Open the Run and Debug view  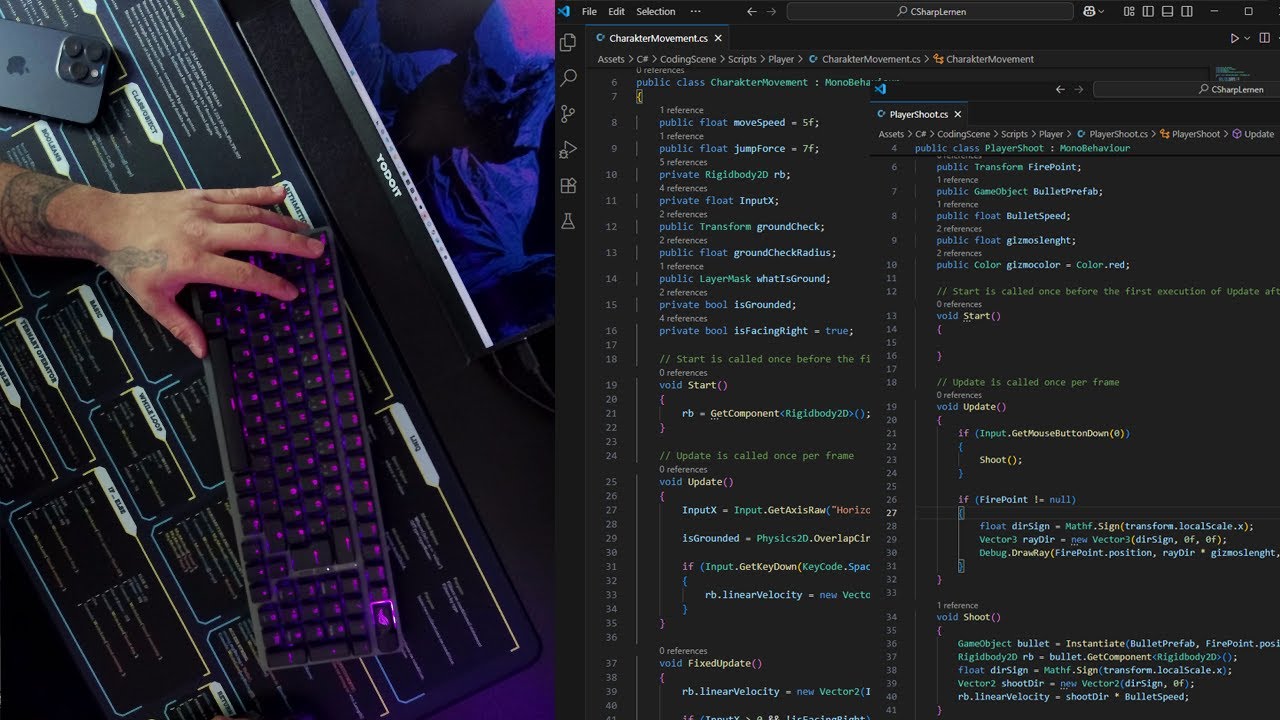568,150
